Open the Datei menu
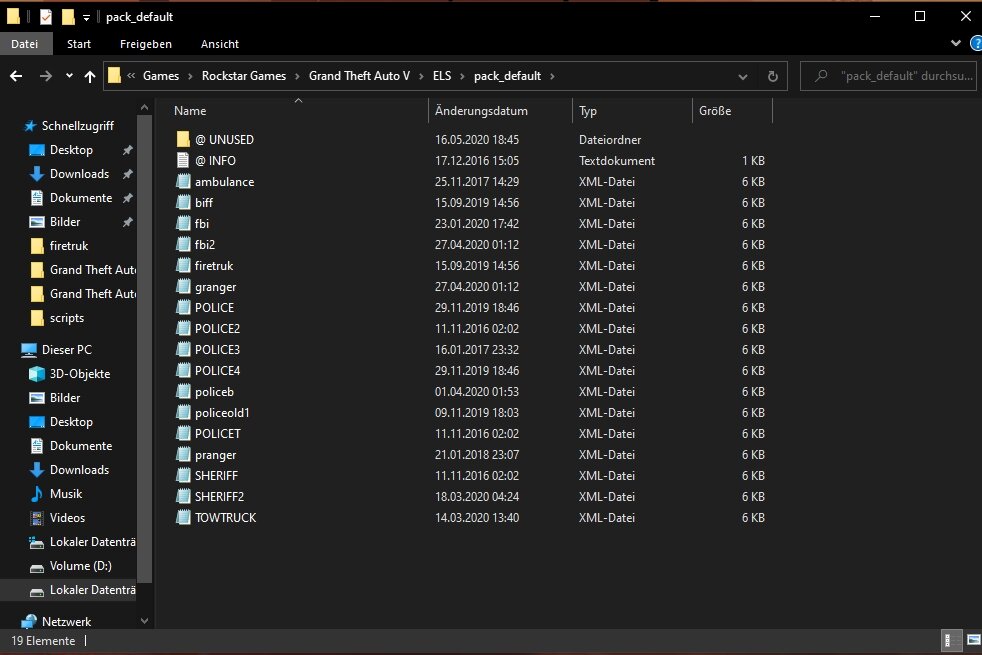This screenshot has width=982, height=655. 24,44
